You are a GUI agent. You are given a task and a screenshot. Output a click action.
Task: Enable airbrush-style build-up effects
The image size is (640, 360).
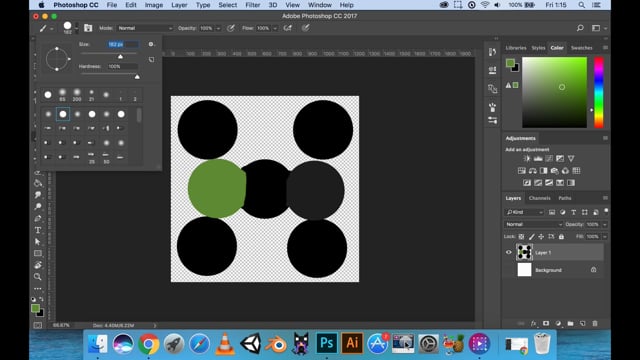click(288, 28)
